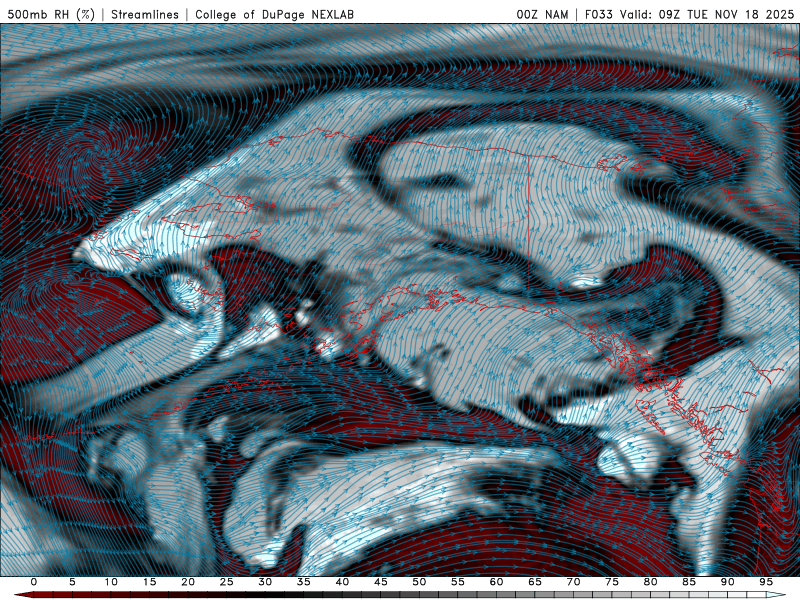Click "College of DuPage NEXLAB" header text
Viewport: 800px width, 600px height.
point(274,14)
